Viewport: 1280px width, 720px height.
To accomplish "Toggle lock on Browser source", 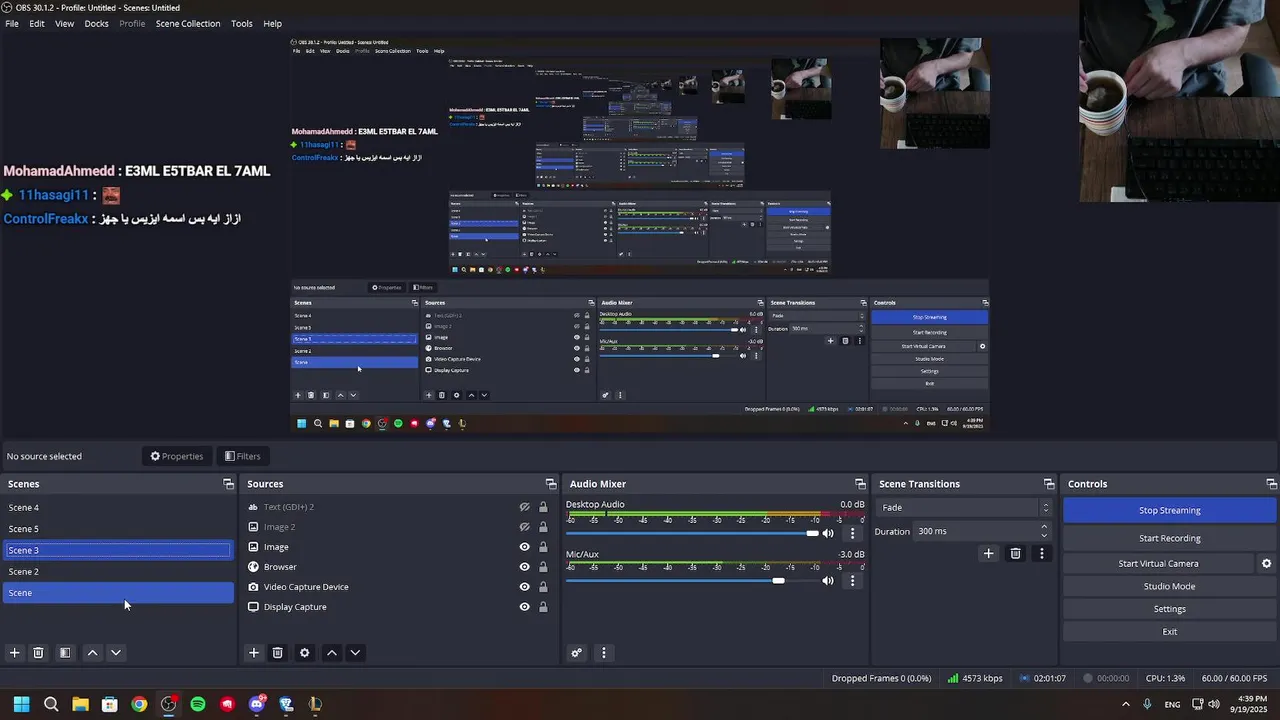I will point(543,567).
